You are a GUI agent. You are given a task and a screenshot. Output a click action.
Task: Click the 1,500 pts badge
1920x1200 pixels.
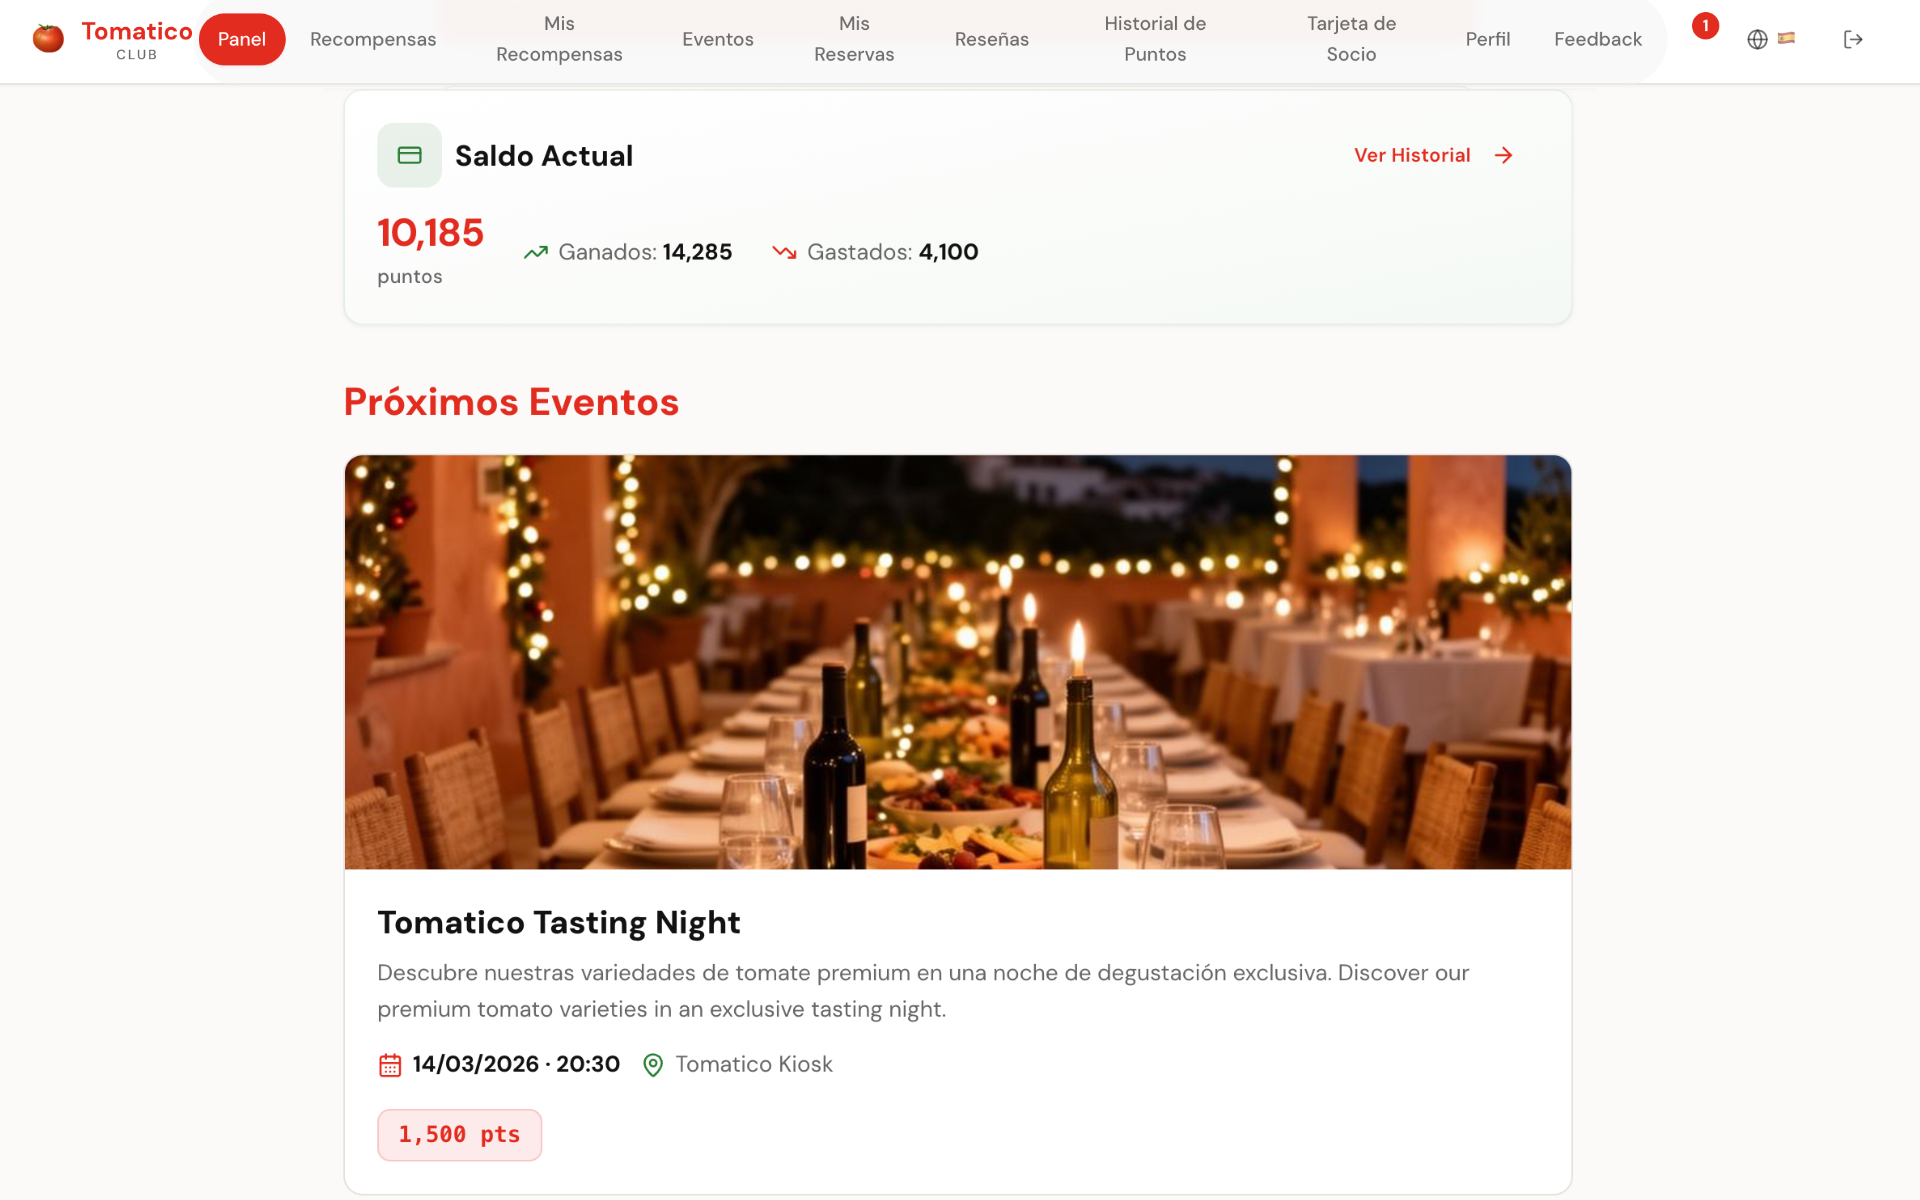(460, 1135)
